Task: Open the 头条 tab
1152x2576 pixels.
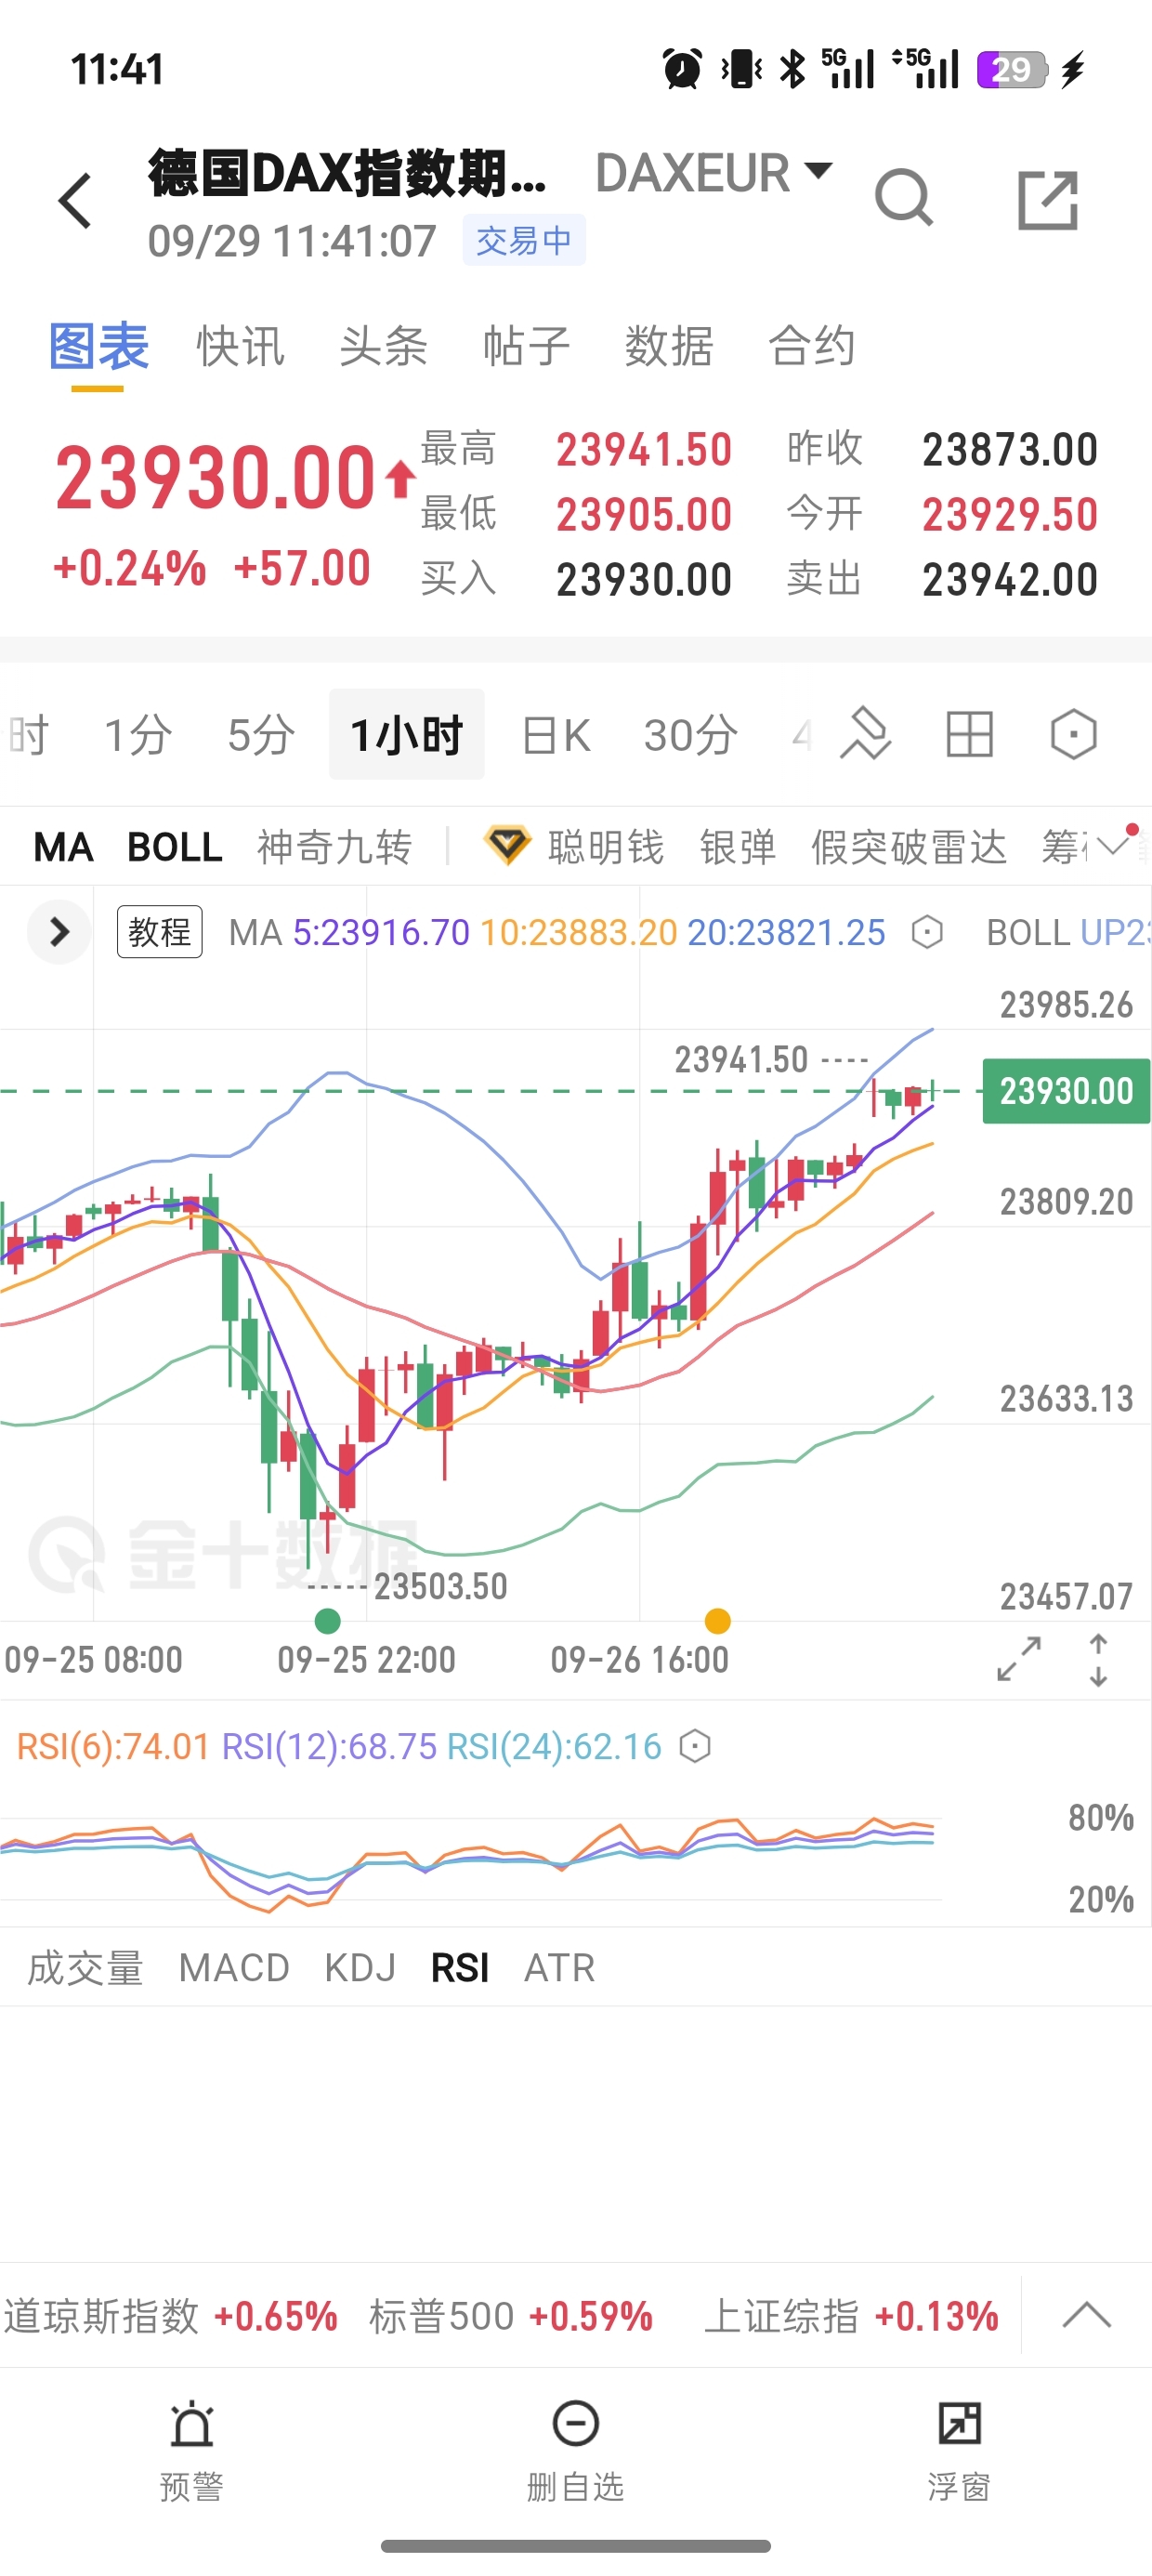Action: coord(384,347)
